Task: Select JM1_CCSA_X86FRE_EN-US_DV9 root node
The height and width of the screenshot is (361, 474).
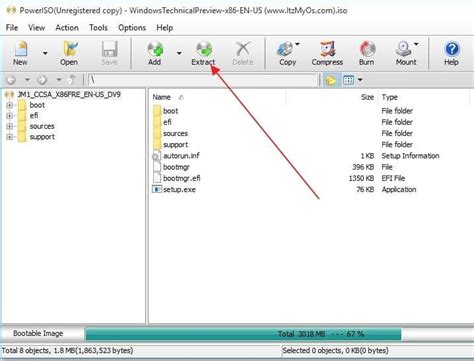Action: 69,95
